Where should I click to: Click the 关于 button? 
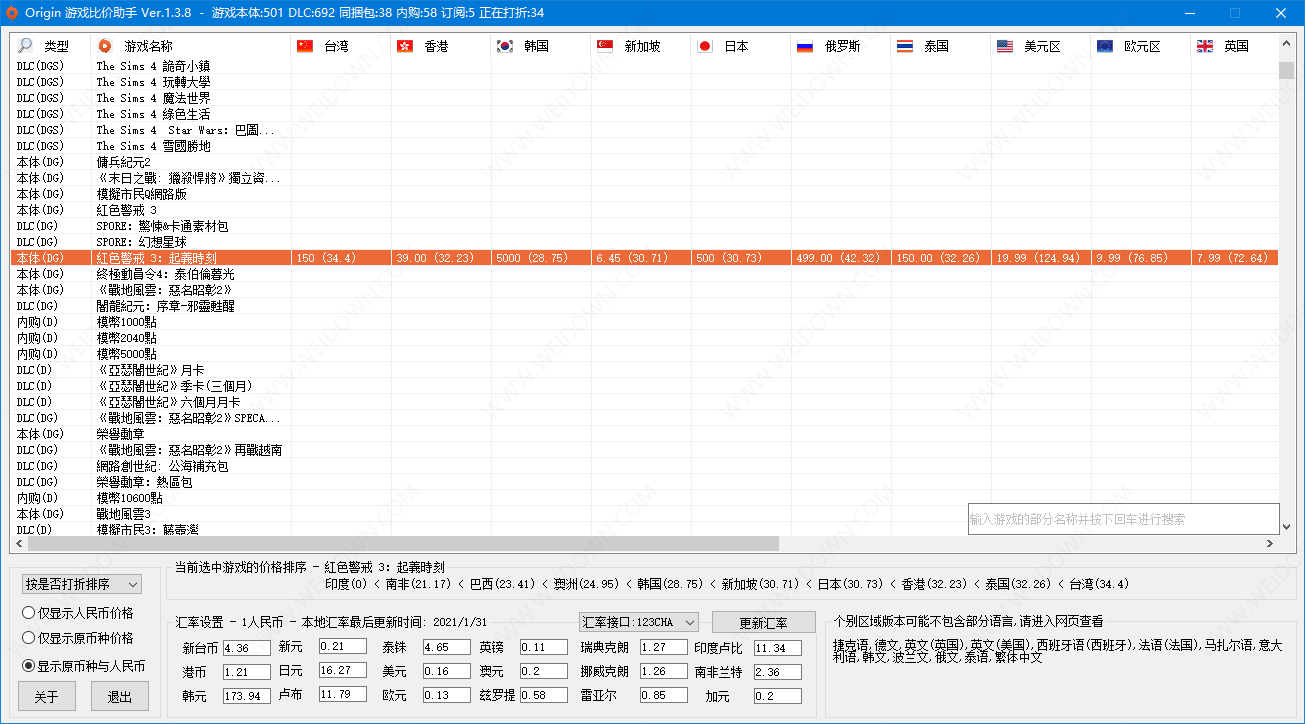[46, 697]
